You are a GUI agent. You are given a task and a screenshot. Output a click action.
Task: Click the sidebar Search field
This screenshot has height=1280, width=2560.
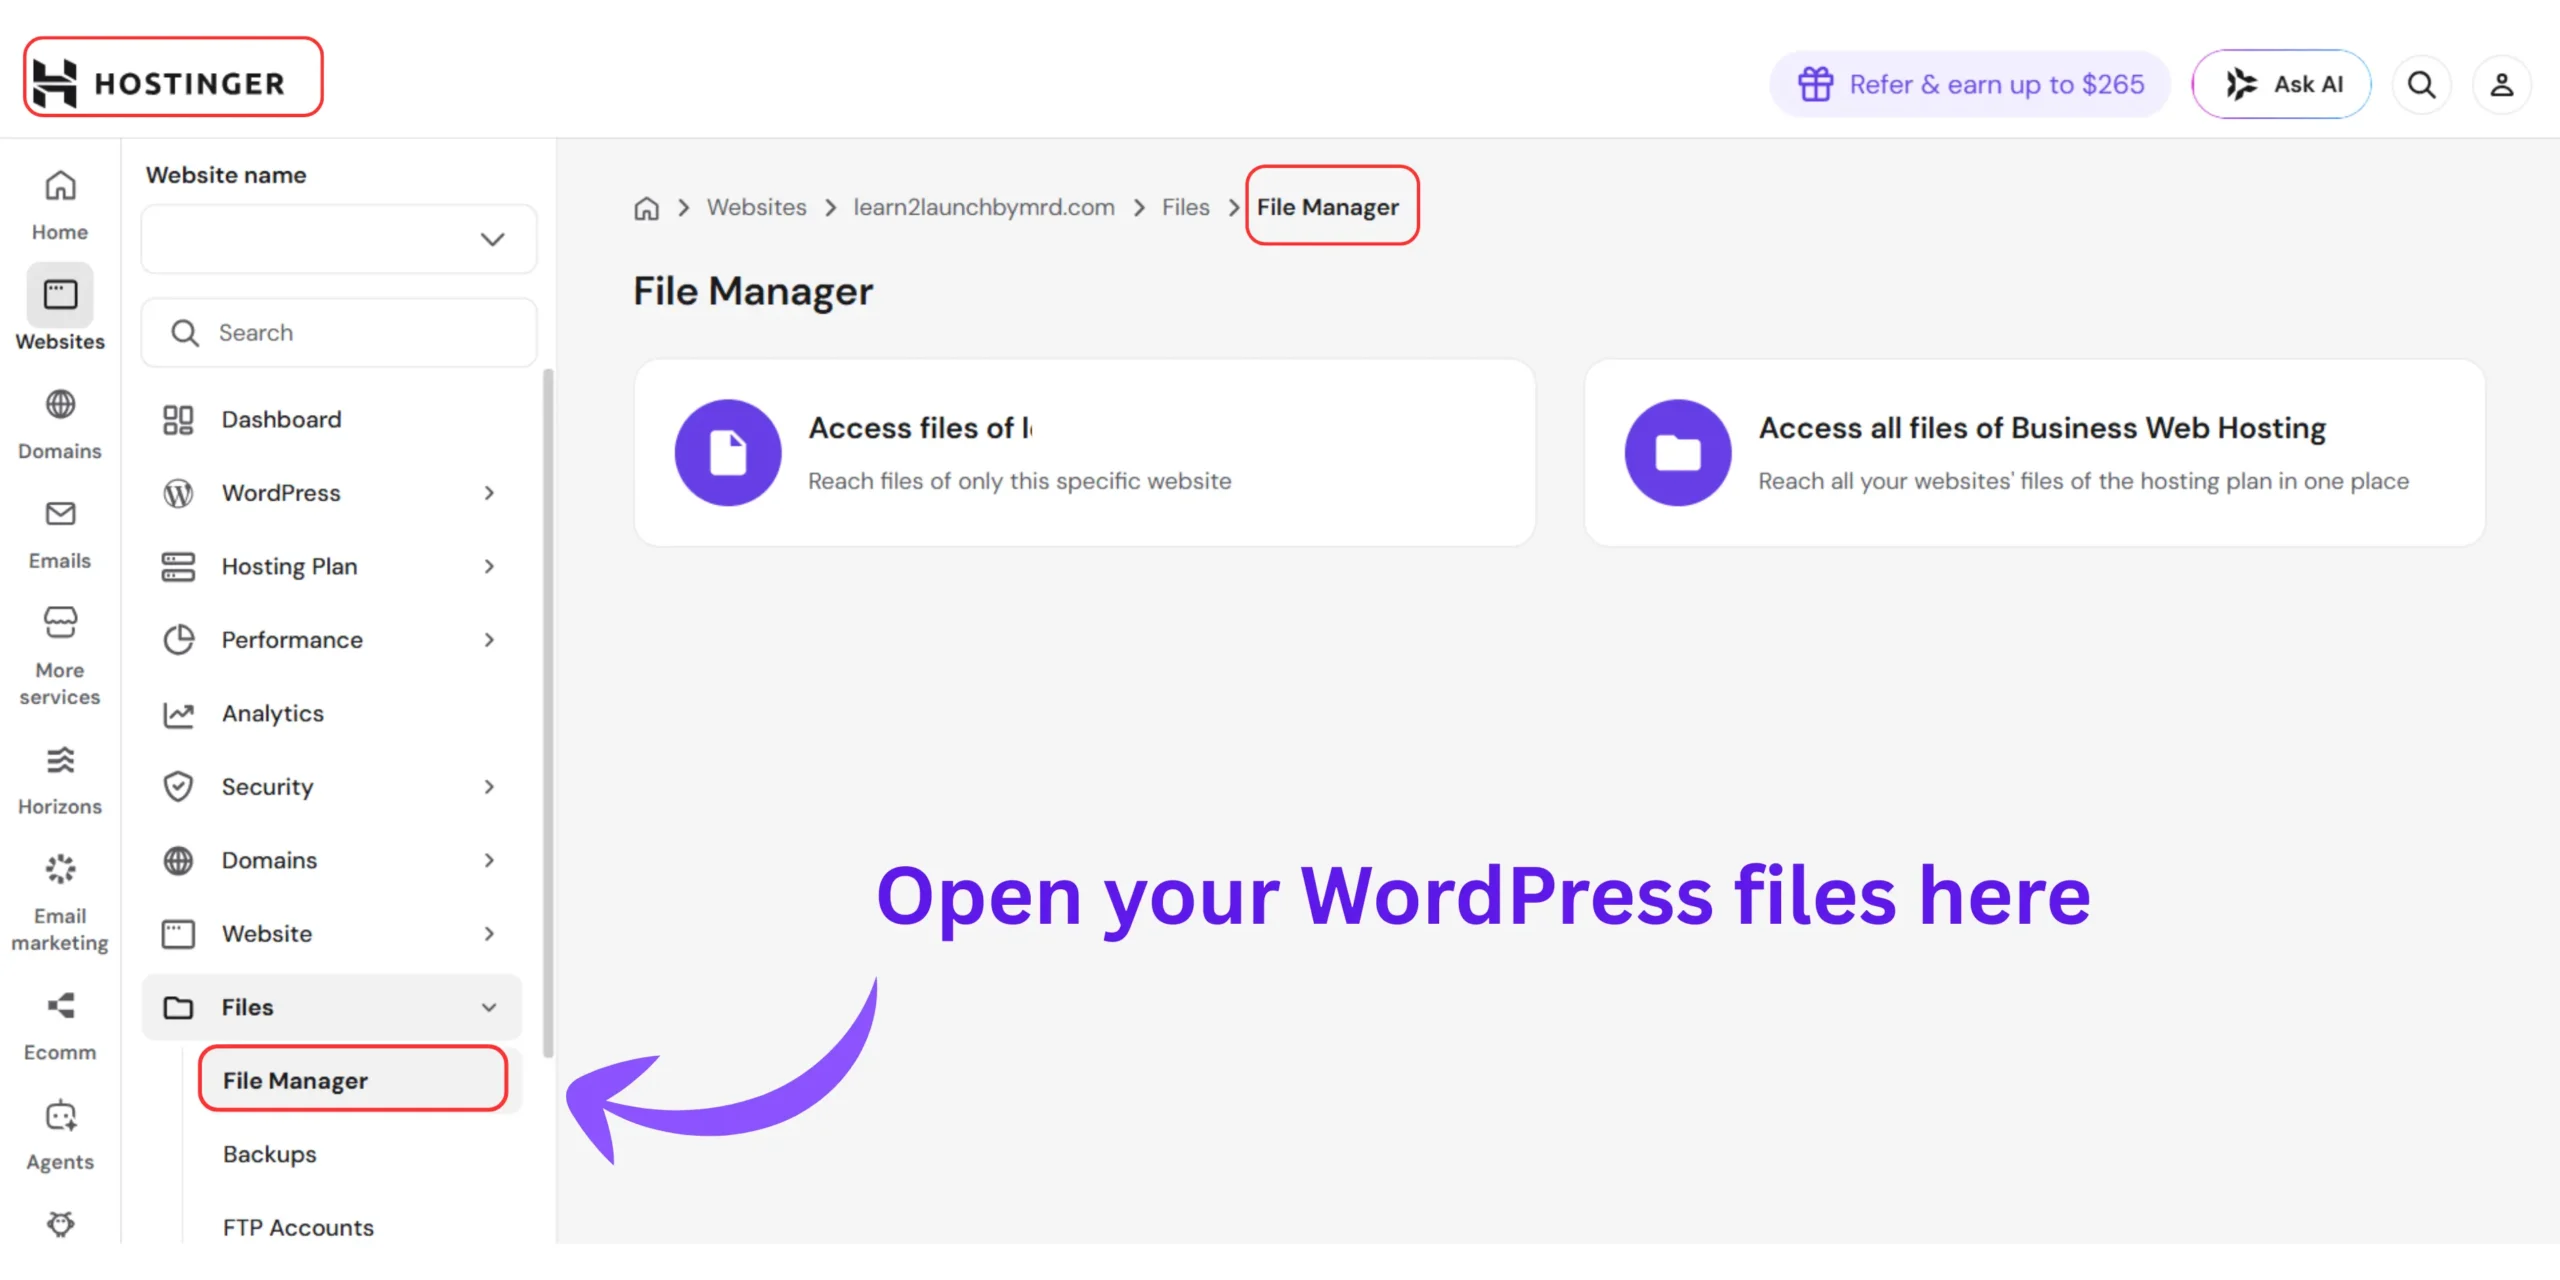point(339,332)
